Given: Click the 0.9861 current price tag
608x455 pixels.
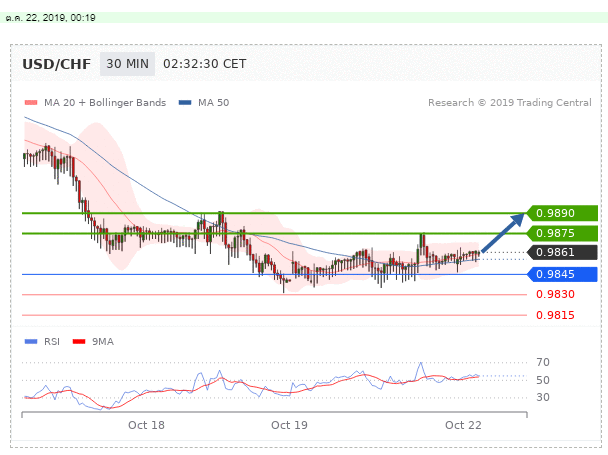Looking at the screenshot, I should click(x=562, y=252).
